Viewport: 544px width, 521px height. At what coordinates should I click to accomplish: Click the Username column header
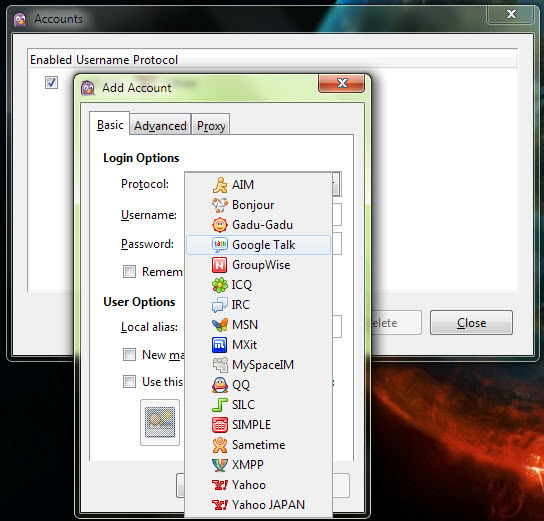[x=103, y=60]
